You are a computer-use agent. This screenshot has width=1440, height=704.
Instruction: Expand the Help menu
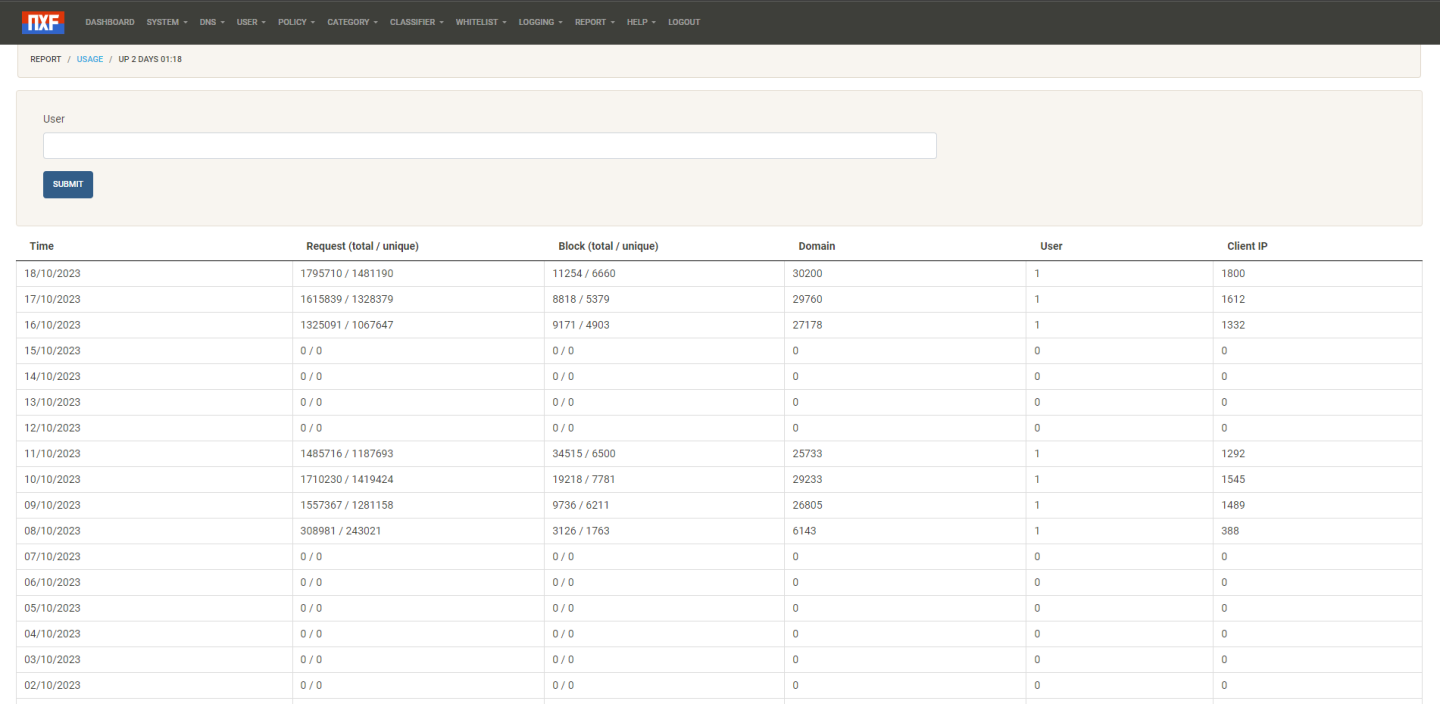pos(641,22)
